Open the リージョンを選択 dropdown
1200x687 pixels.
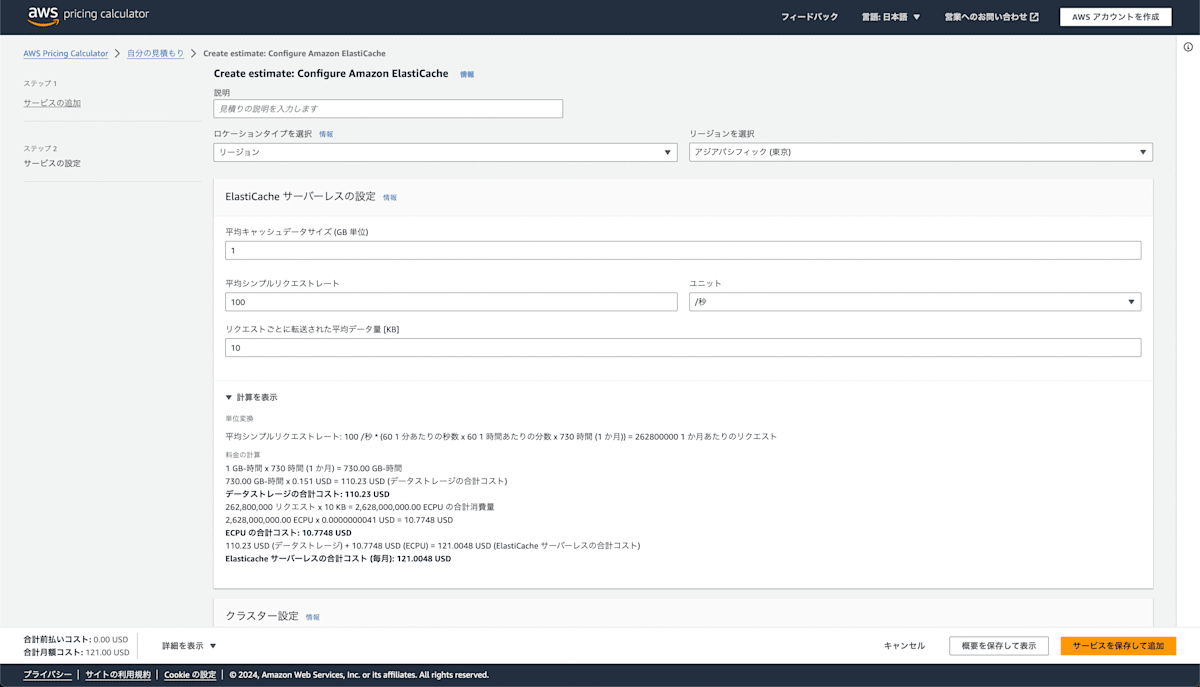pyautogui.click(x=921, y=152)
